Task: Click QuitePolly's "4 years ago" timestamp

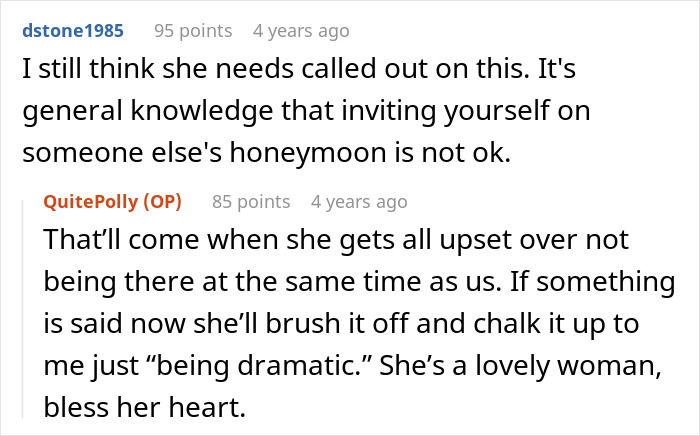Action: pos(359,202)
